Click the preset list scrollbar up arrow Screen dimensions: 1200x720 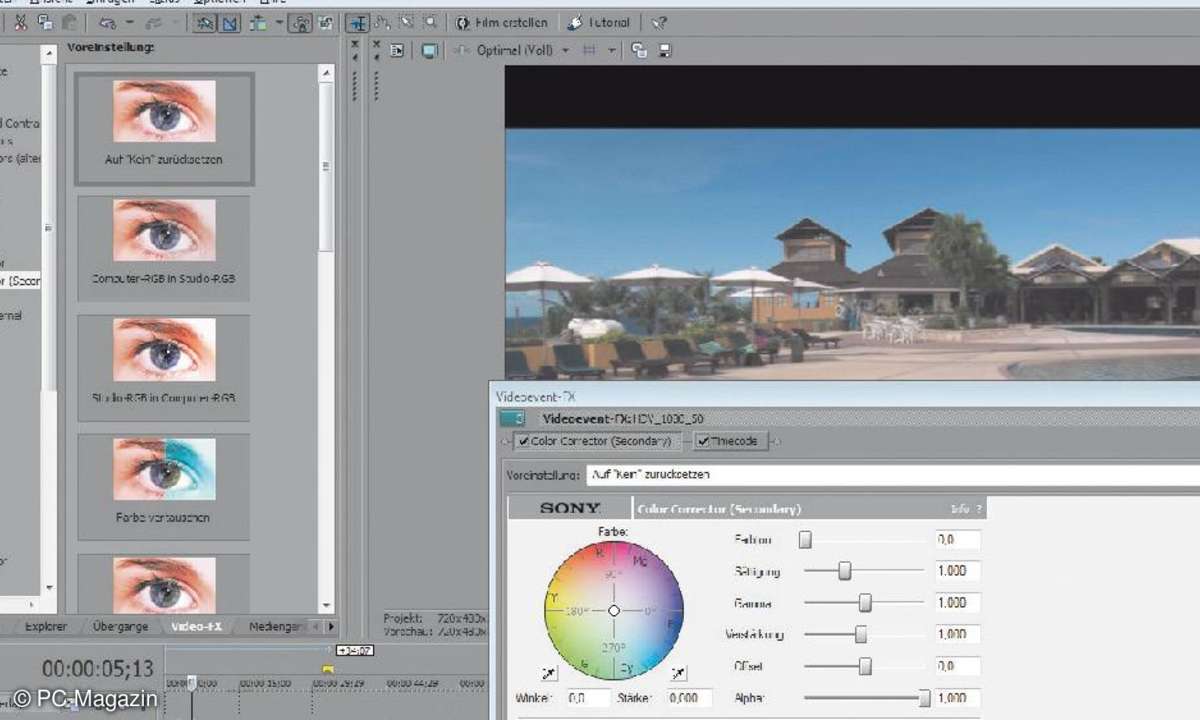326,73
